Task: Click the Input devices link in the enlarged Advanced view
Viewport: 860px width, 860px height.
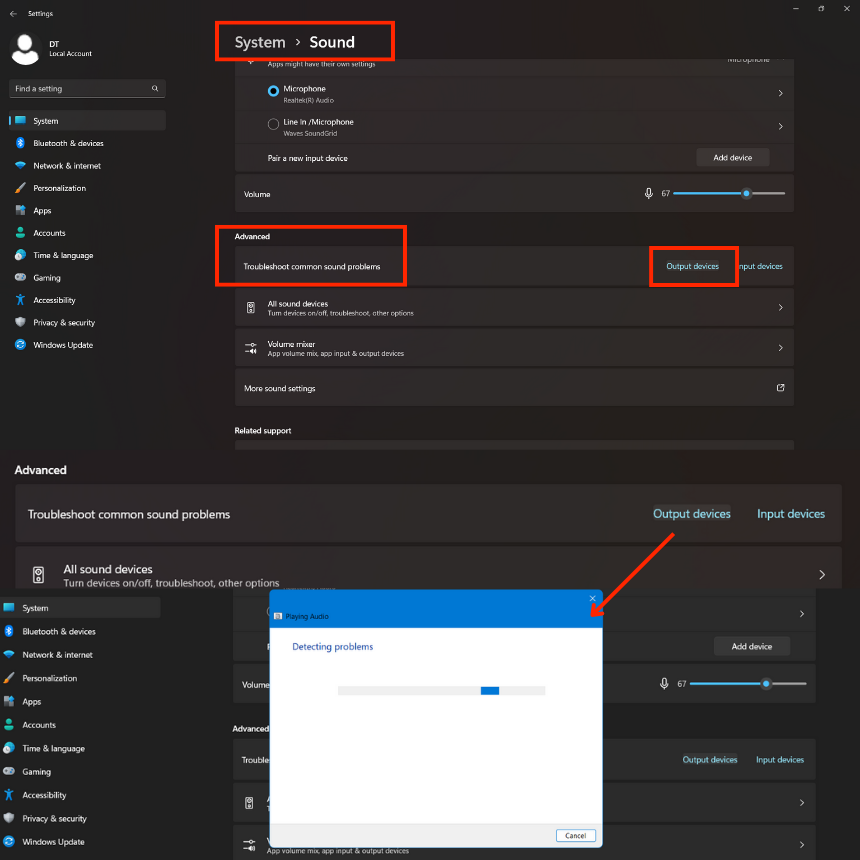Action: pyautogui.click(x=790, y=514)
